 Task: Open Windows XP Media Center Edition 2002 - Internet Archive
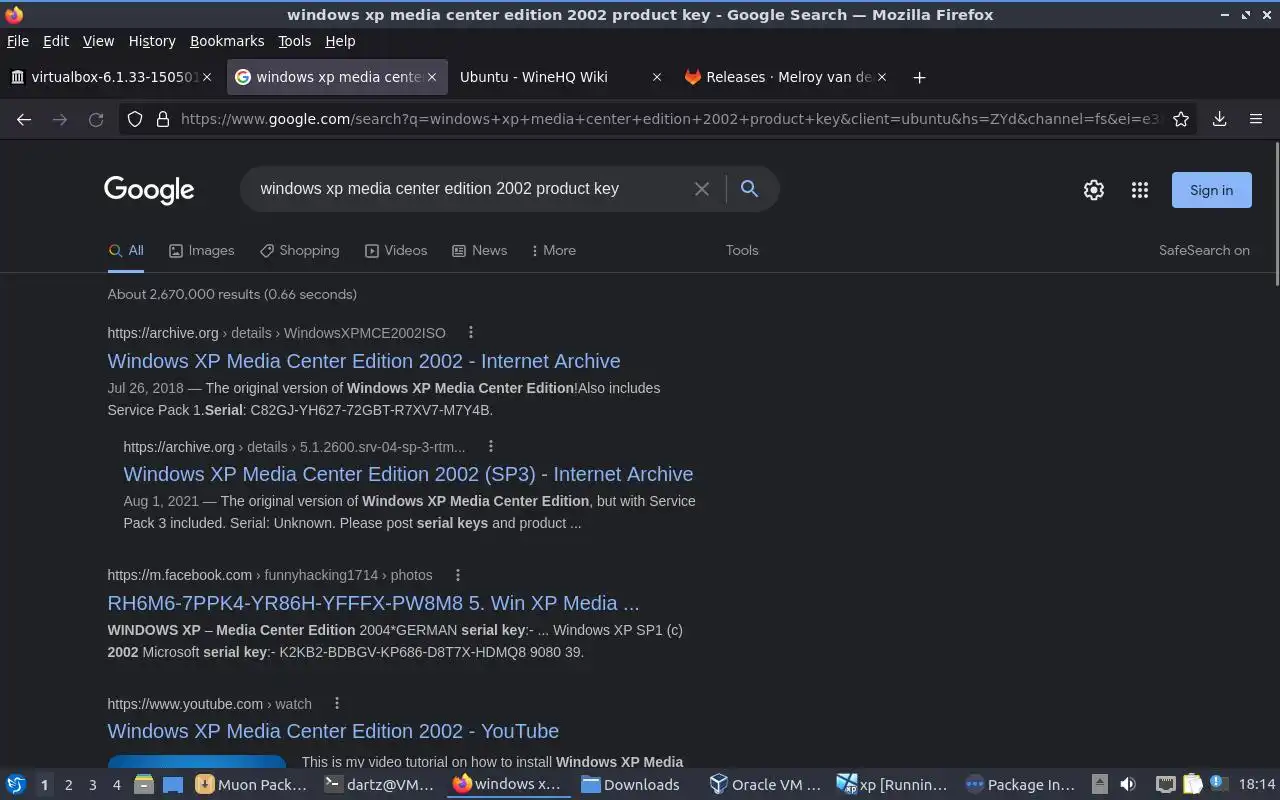click(x=364, y=361)
